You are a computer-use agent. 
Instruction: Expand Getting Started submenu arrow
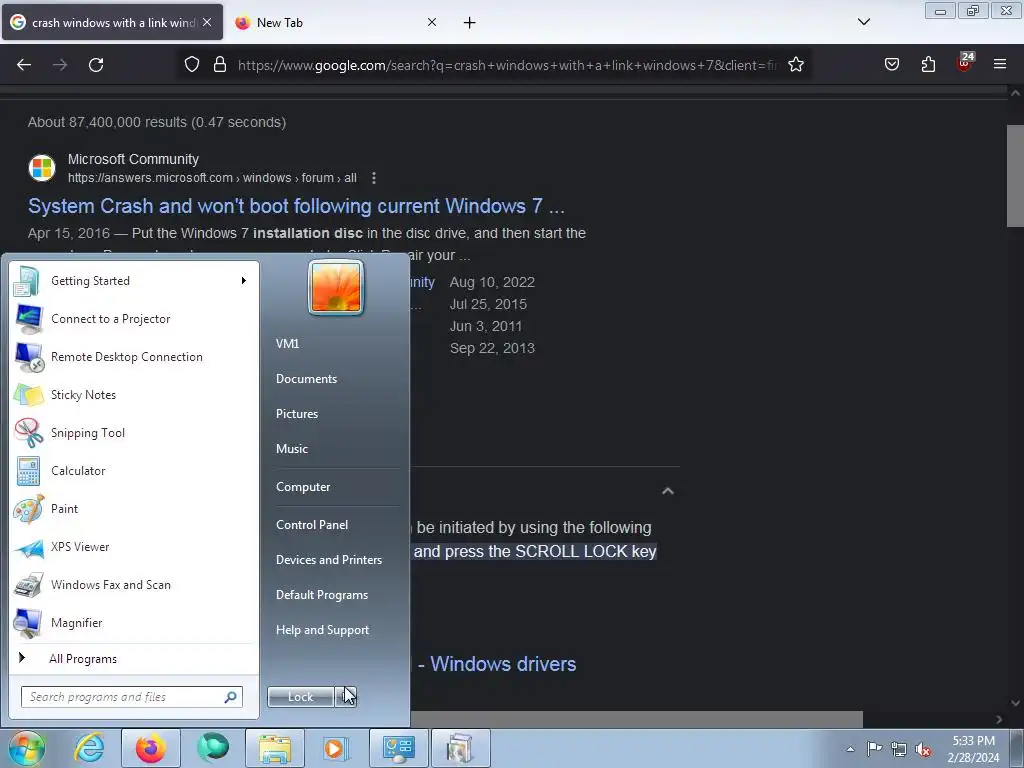click(x=244, y=281)
